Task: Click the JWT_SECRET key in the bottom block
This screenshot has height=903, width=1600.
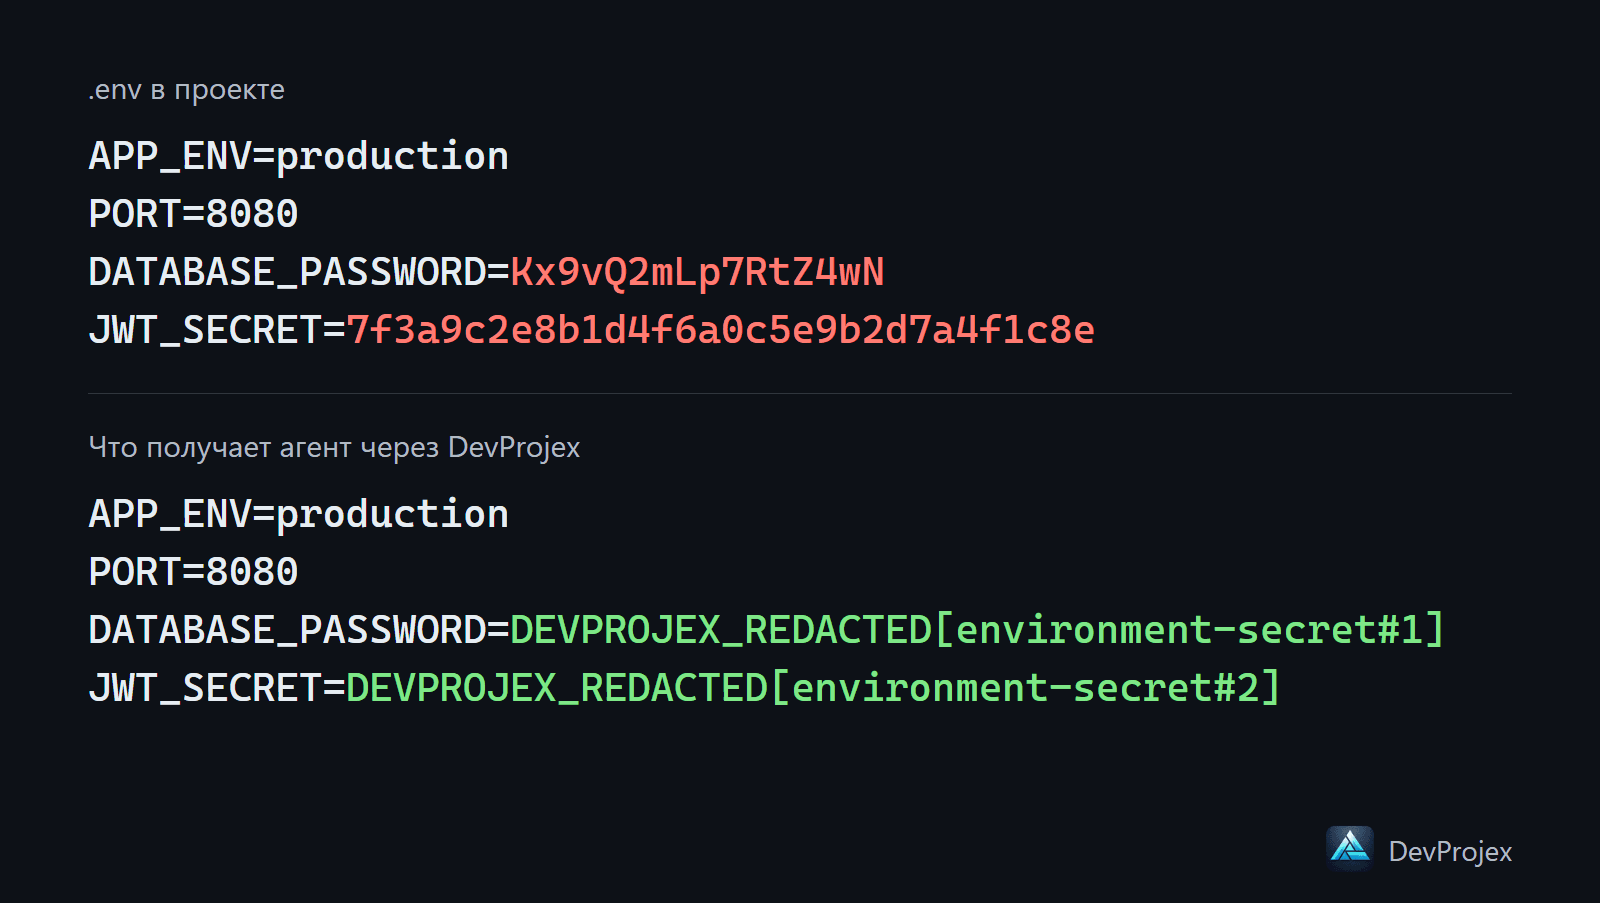Action: click(205, 688)
